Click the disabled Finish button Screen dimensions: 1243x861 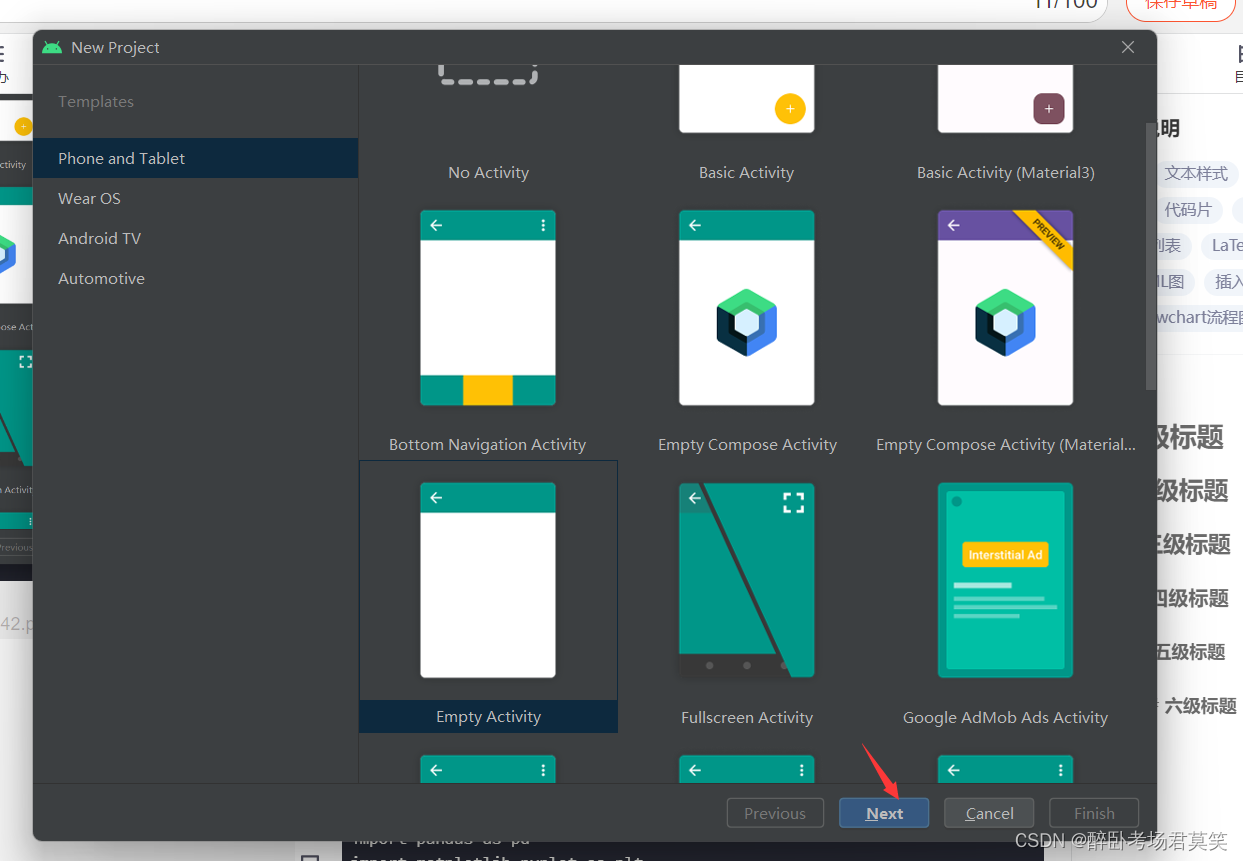pos(1094,813)
